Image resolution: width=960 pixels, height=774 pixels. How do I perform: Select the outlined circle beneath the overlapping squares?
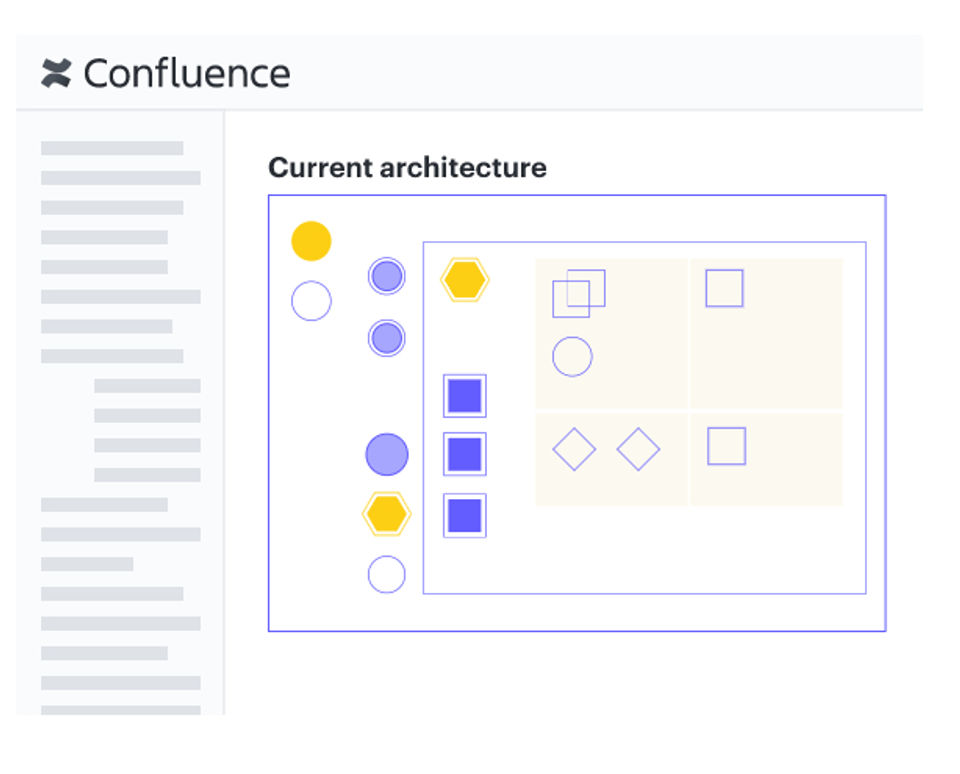(x=572, y=356)
